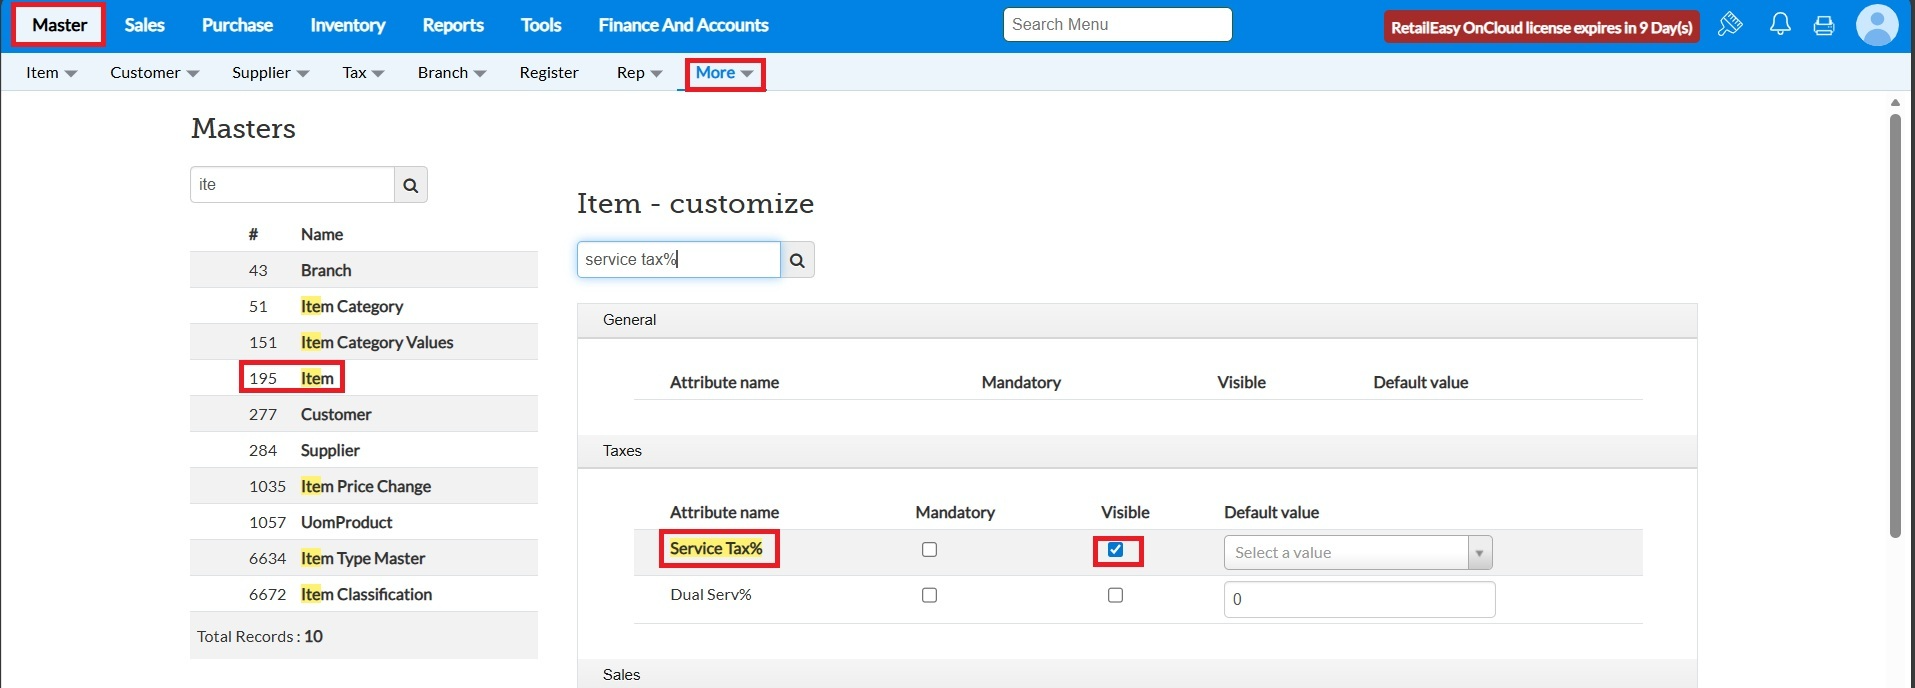Screen dimensions: 1915x688
Task: Click the notification bell icon
Action: [x=1780, y=25]
